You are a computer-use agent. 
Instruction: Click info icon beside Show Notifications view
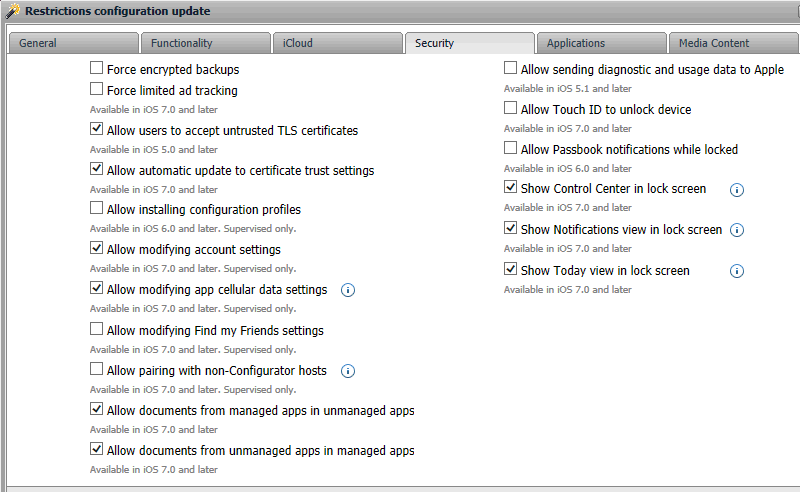pos(737,230)
